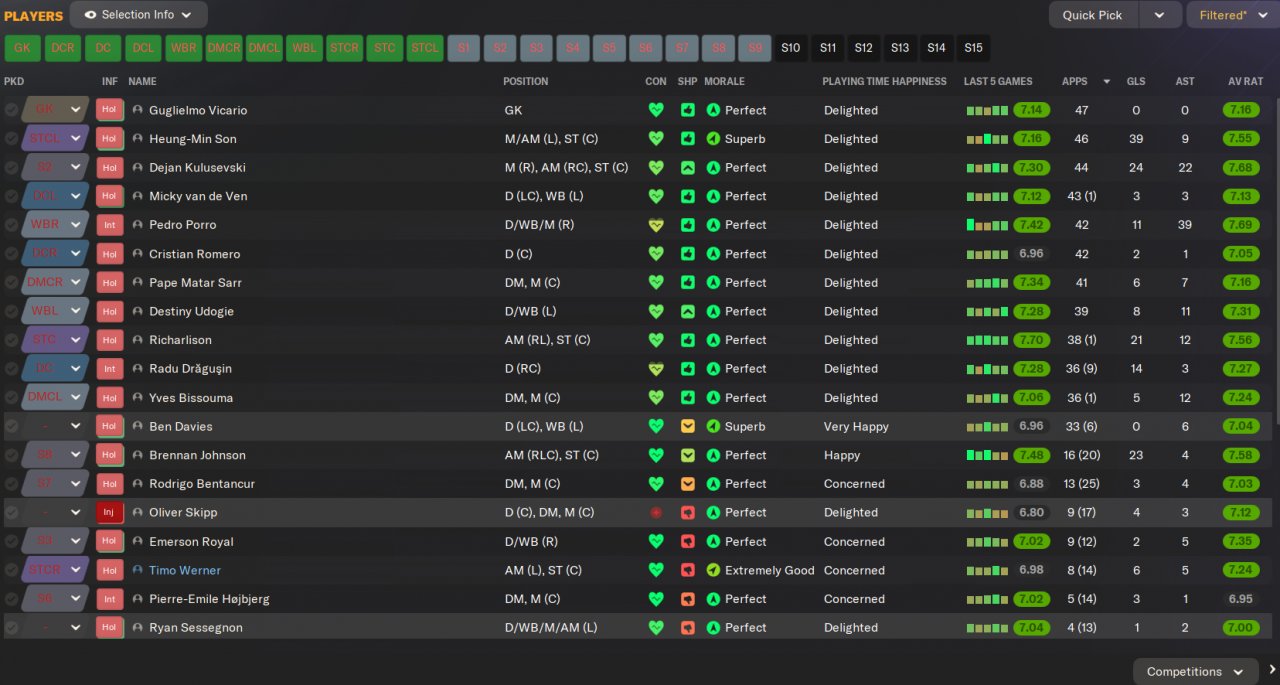Sort by the MORALE column header
The image size is (1280, 685).
coord(725,81)
